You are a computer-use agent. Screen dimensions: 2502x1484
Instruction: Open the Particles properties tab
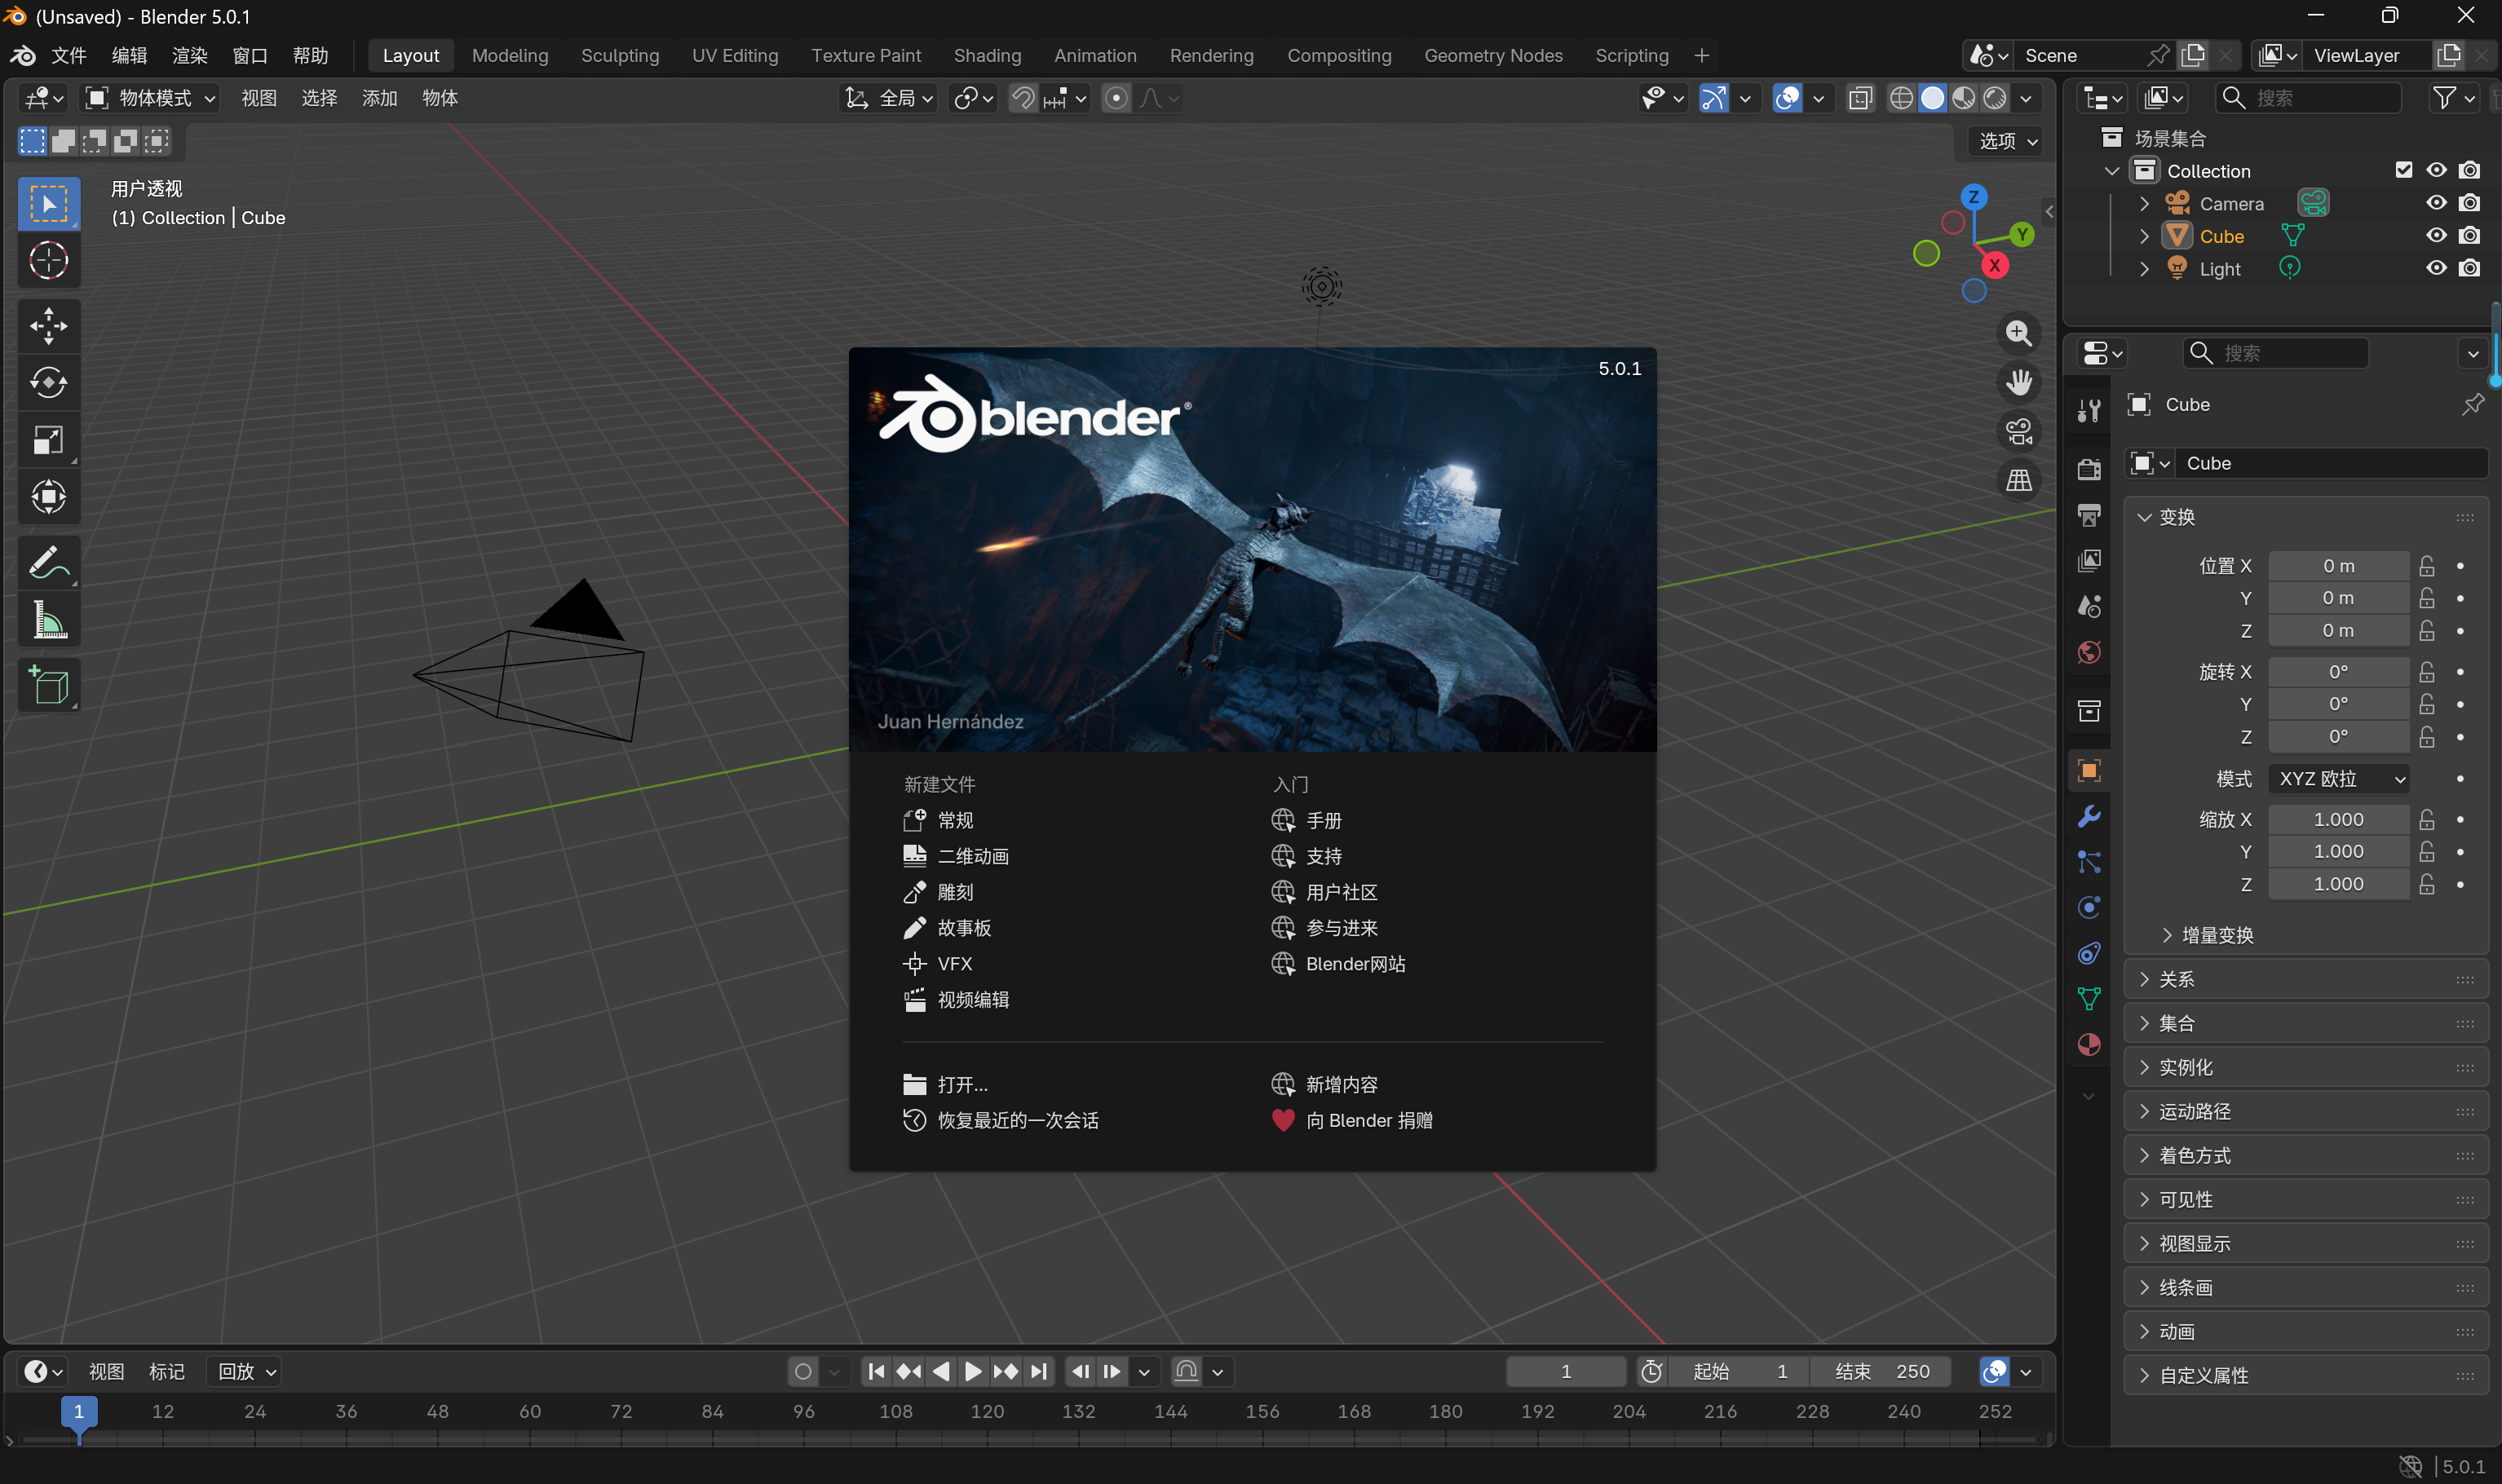tap(2088, 862)
